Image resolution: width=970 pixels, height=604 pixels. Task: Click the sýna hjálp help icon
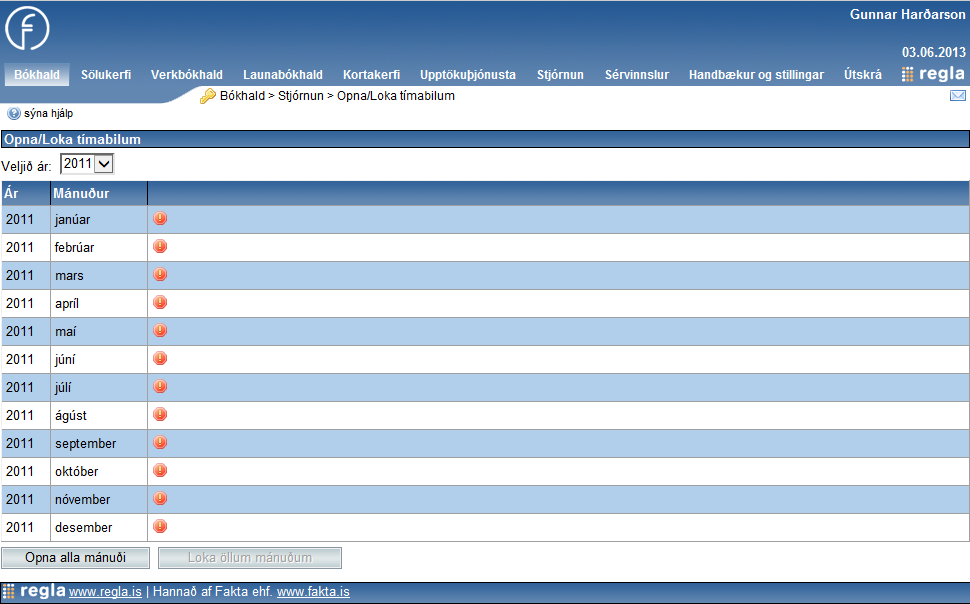(x=14, y=114)
